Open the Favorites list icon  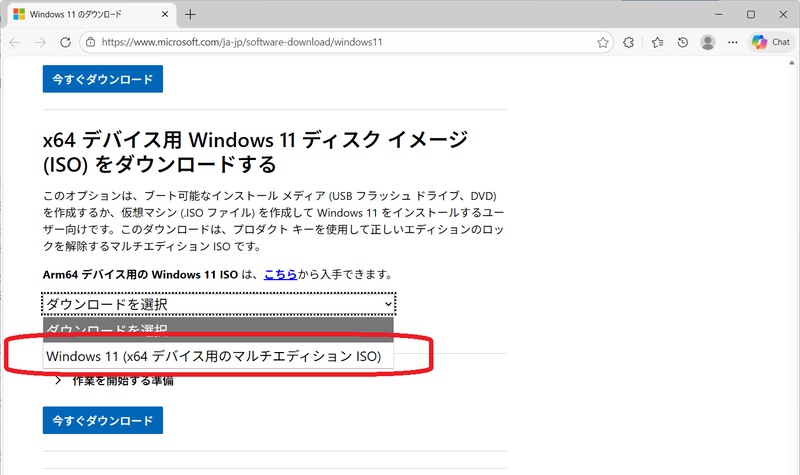coord(658,42)
